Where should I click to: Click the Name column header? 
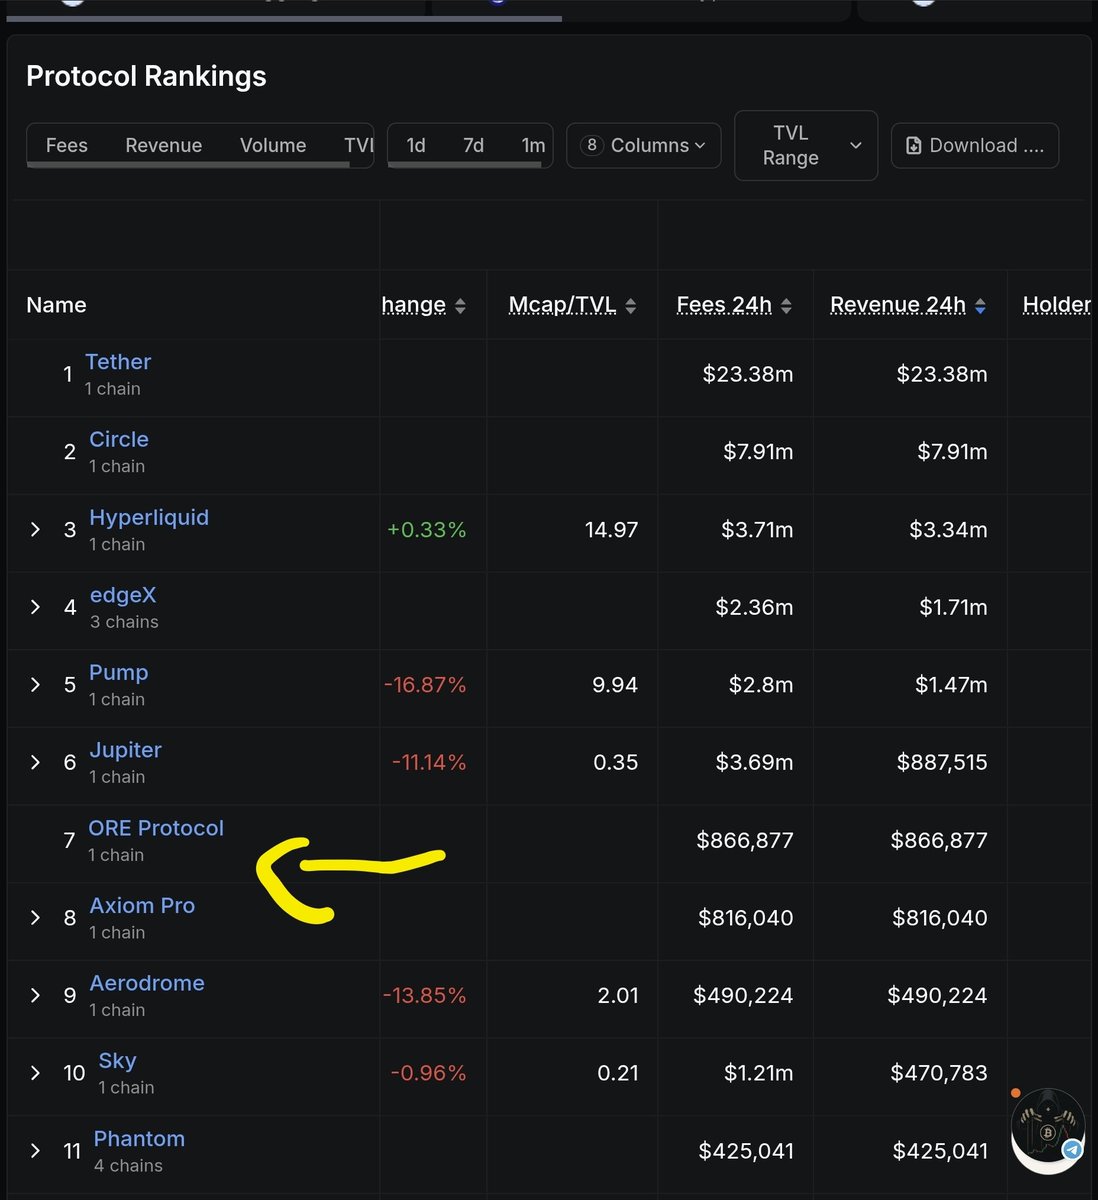[x=56, y=305]
